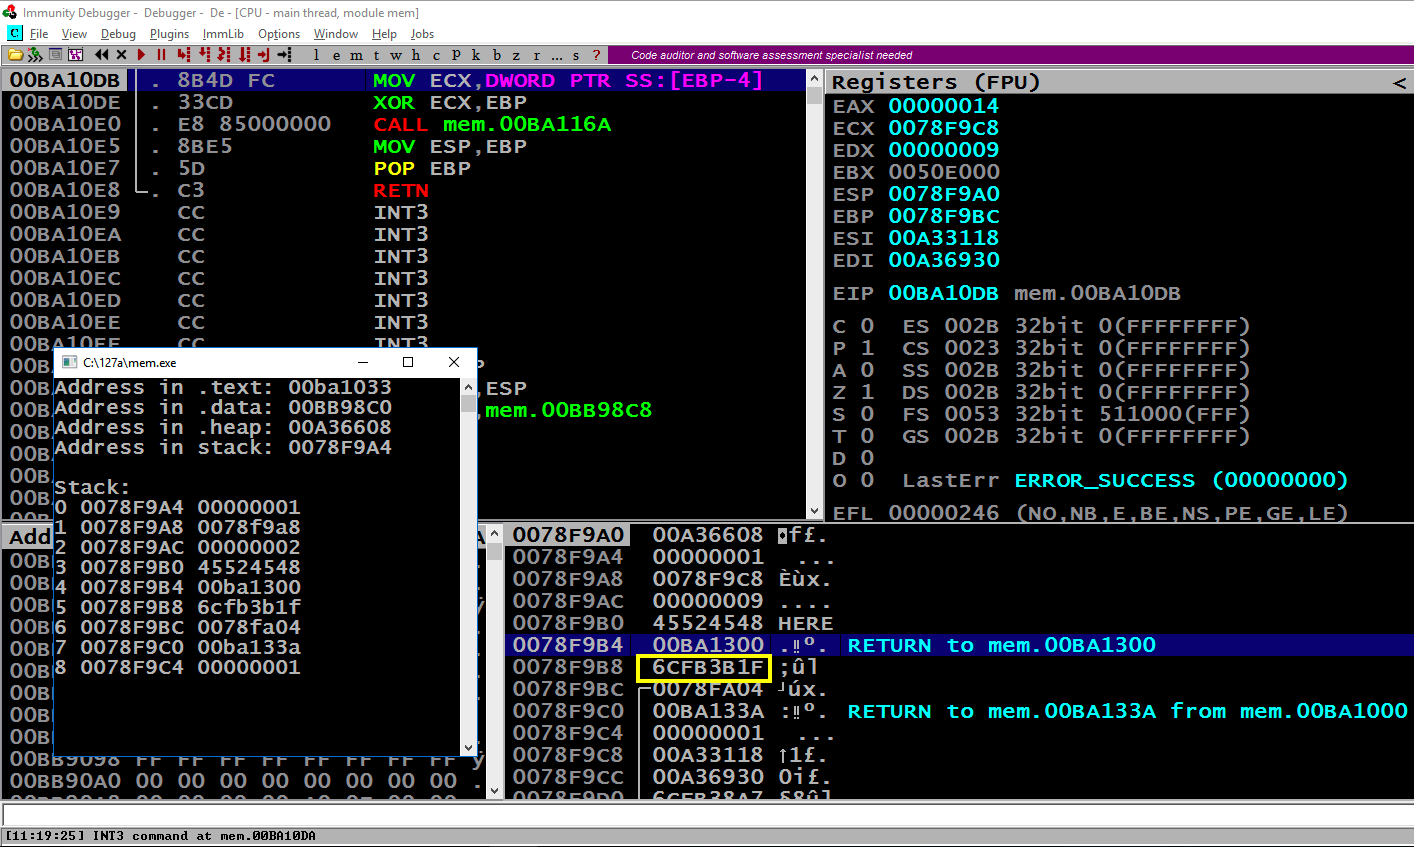Close the debugged program with the X icon
The image size is (1414, 847).
(122, 54)
